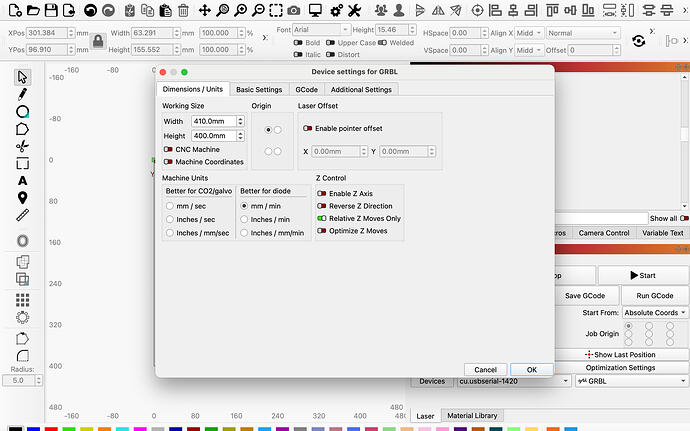This screenshot has width=690, height=431.
Task: Select the Edit Nodes pencil tool
Action: pos(23,94)
